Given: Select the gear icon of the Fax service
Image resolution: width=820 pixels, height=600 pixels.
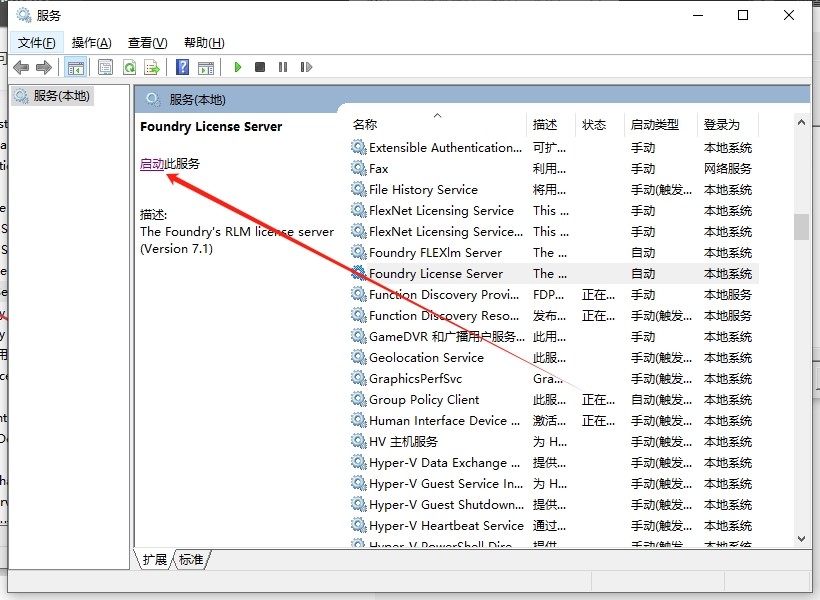Looking at the screenshot, I should pyautogui.click(x=359, y=168).
